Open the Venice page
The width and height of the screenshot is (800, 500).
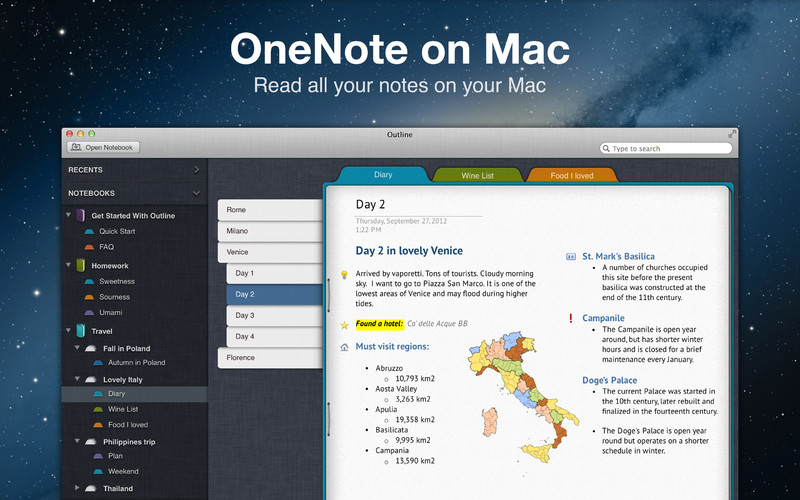(x=270, y=253)
